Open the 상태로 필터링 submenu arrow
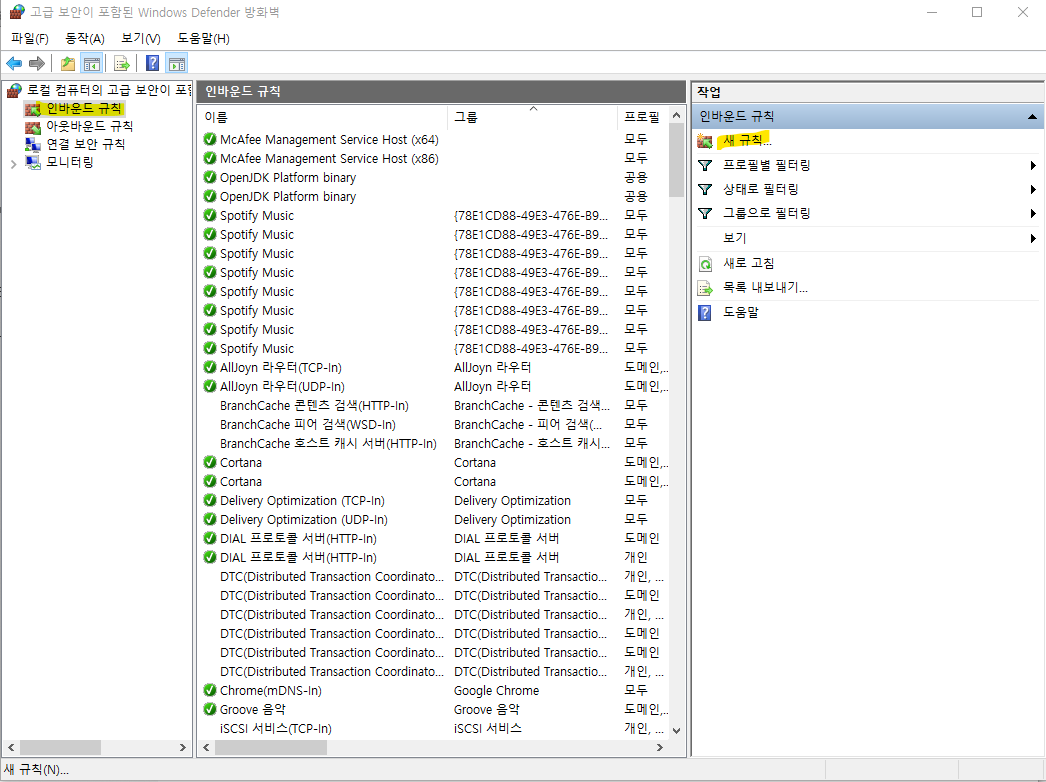The image size is (1046, 782). [1033, 189]
